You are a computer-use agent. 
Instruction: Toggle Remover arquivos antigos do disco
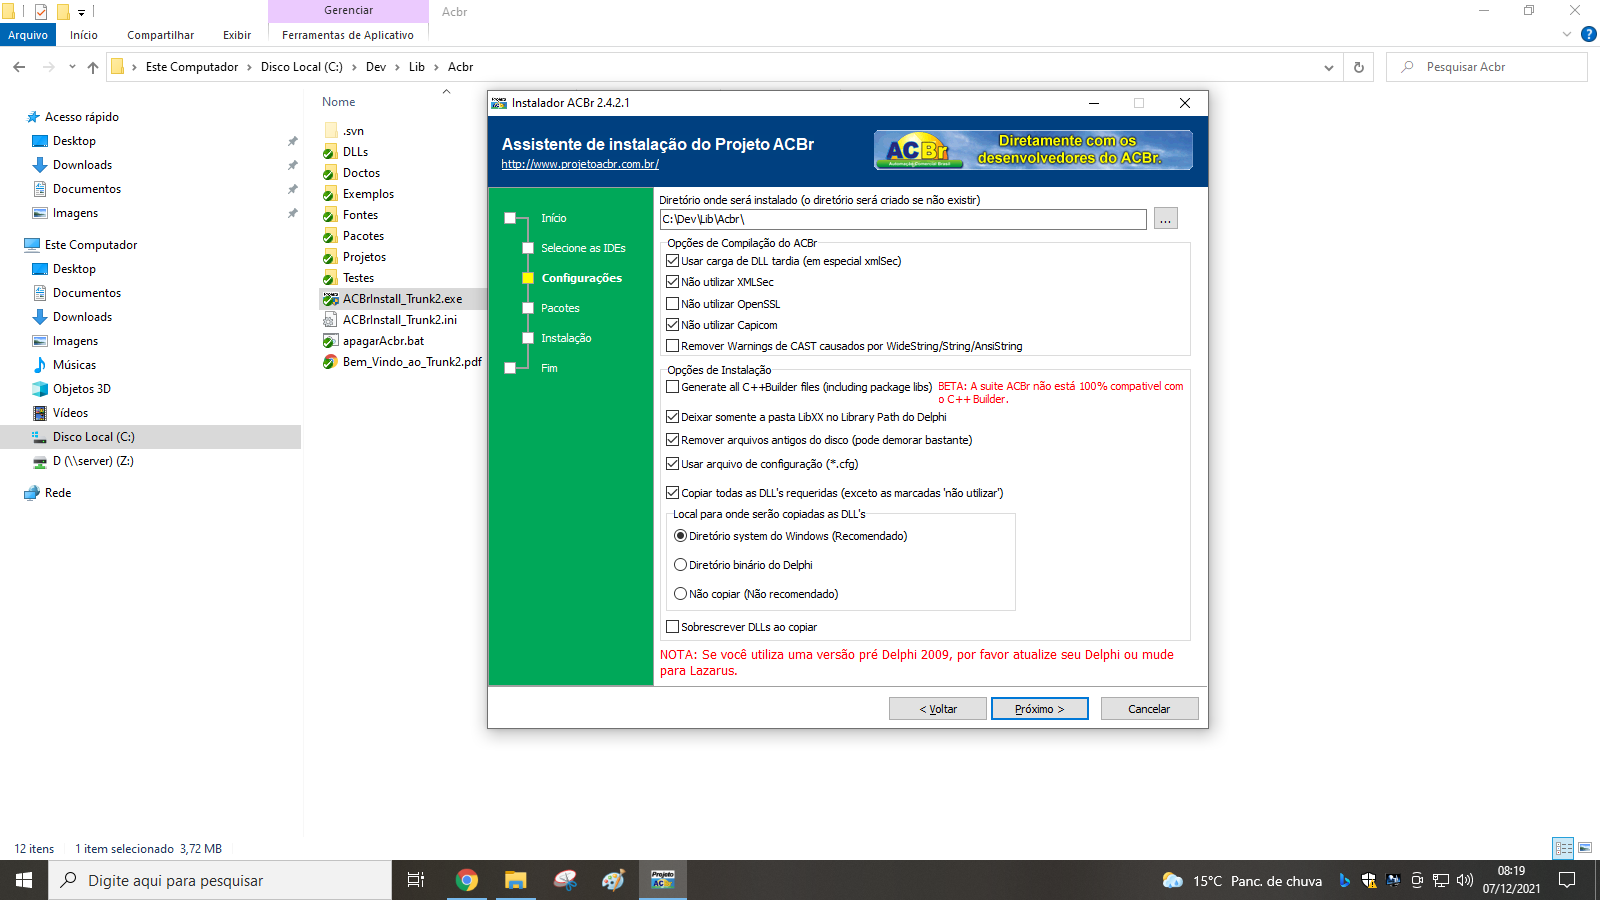click(673, 440)
